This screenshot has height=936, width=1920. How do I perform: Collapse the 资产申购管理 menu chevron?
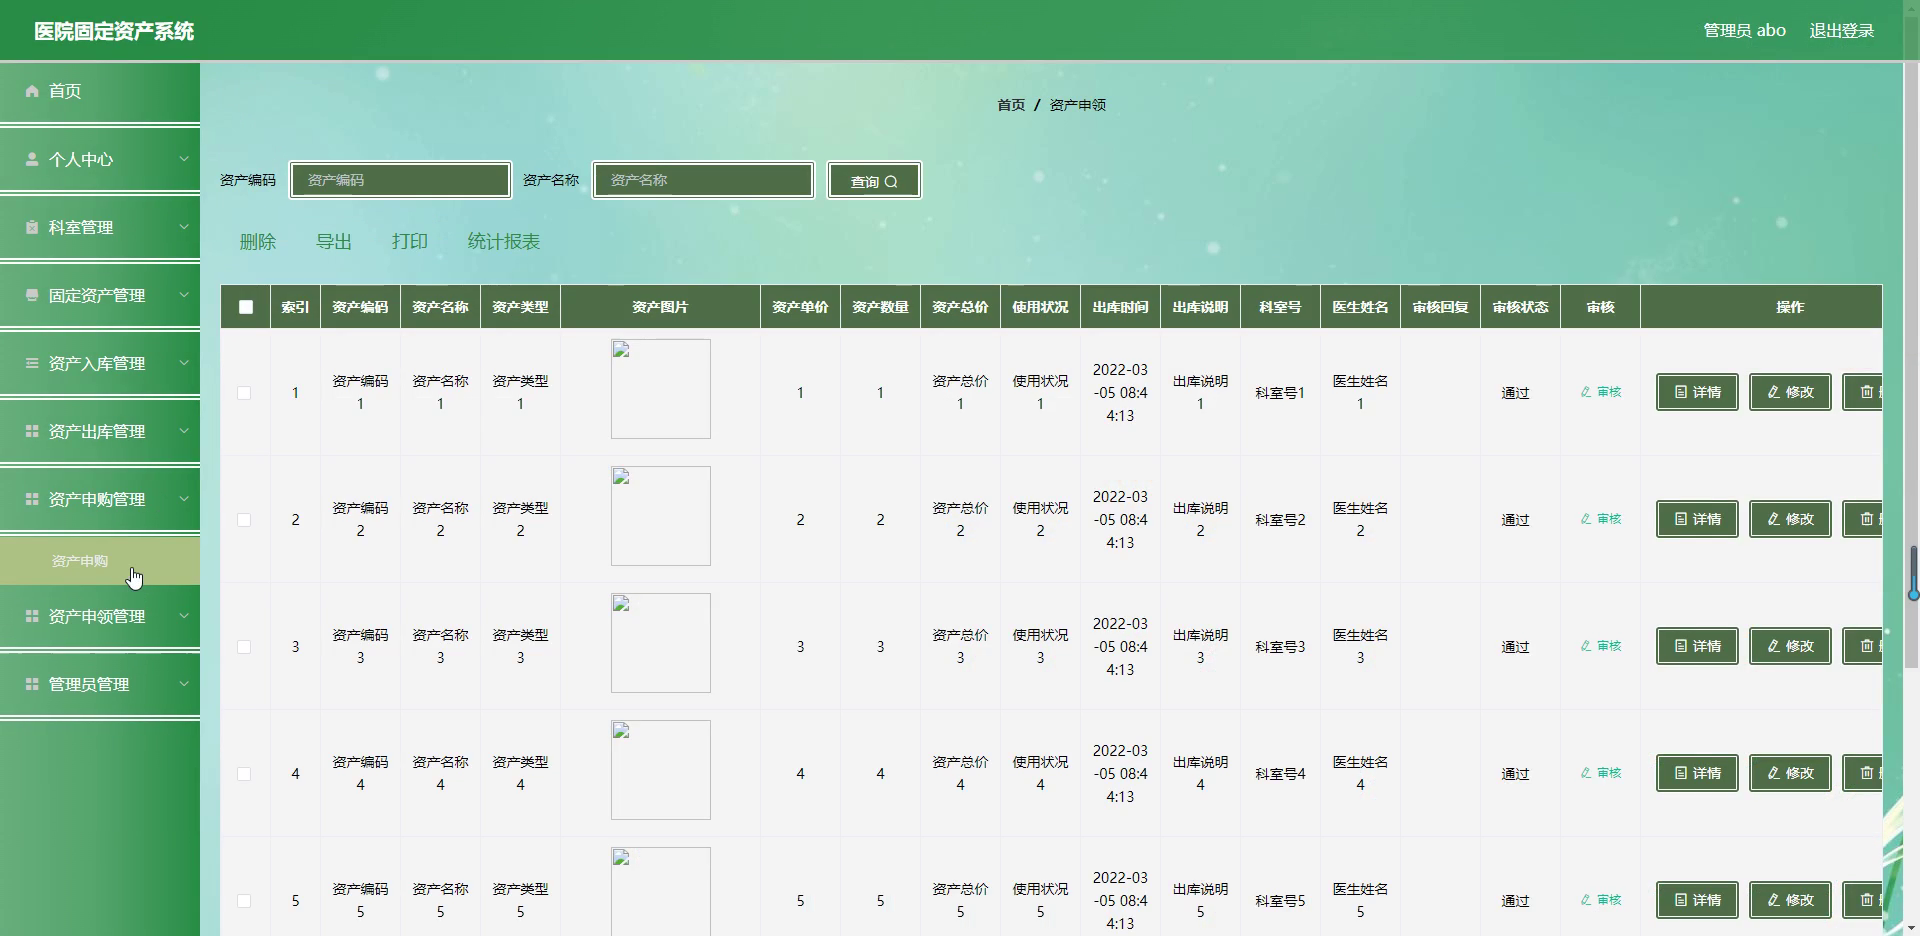click(x=184, y=499)
